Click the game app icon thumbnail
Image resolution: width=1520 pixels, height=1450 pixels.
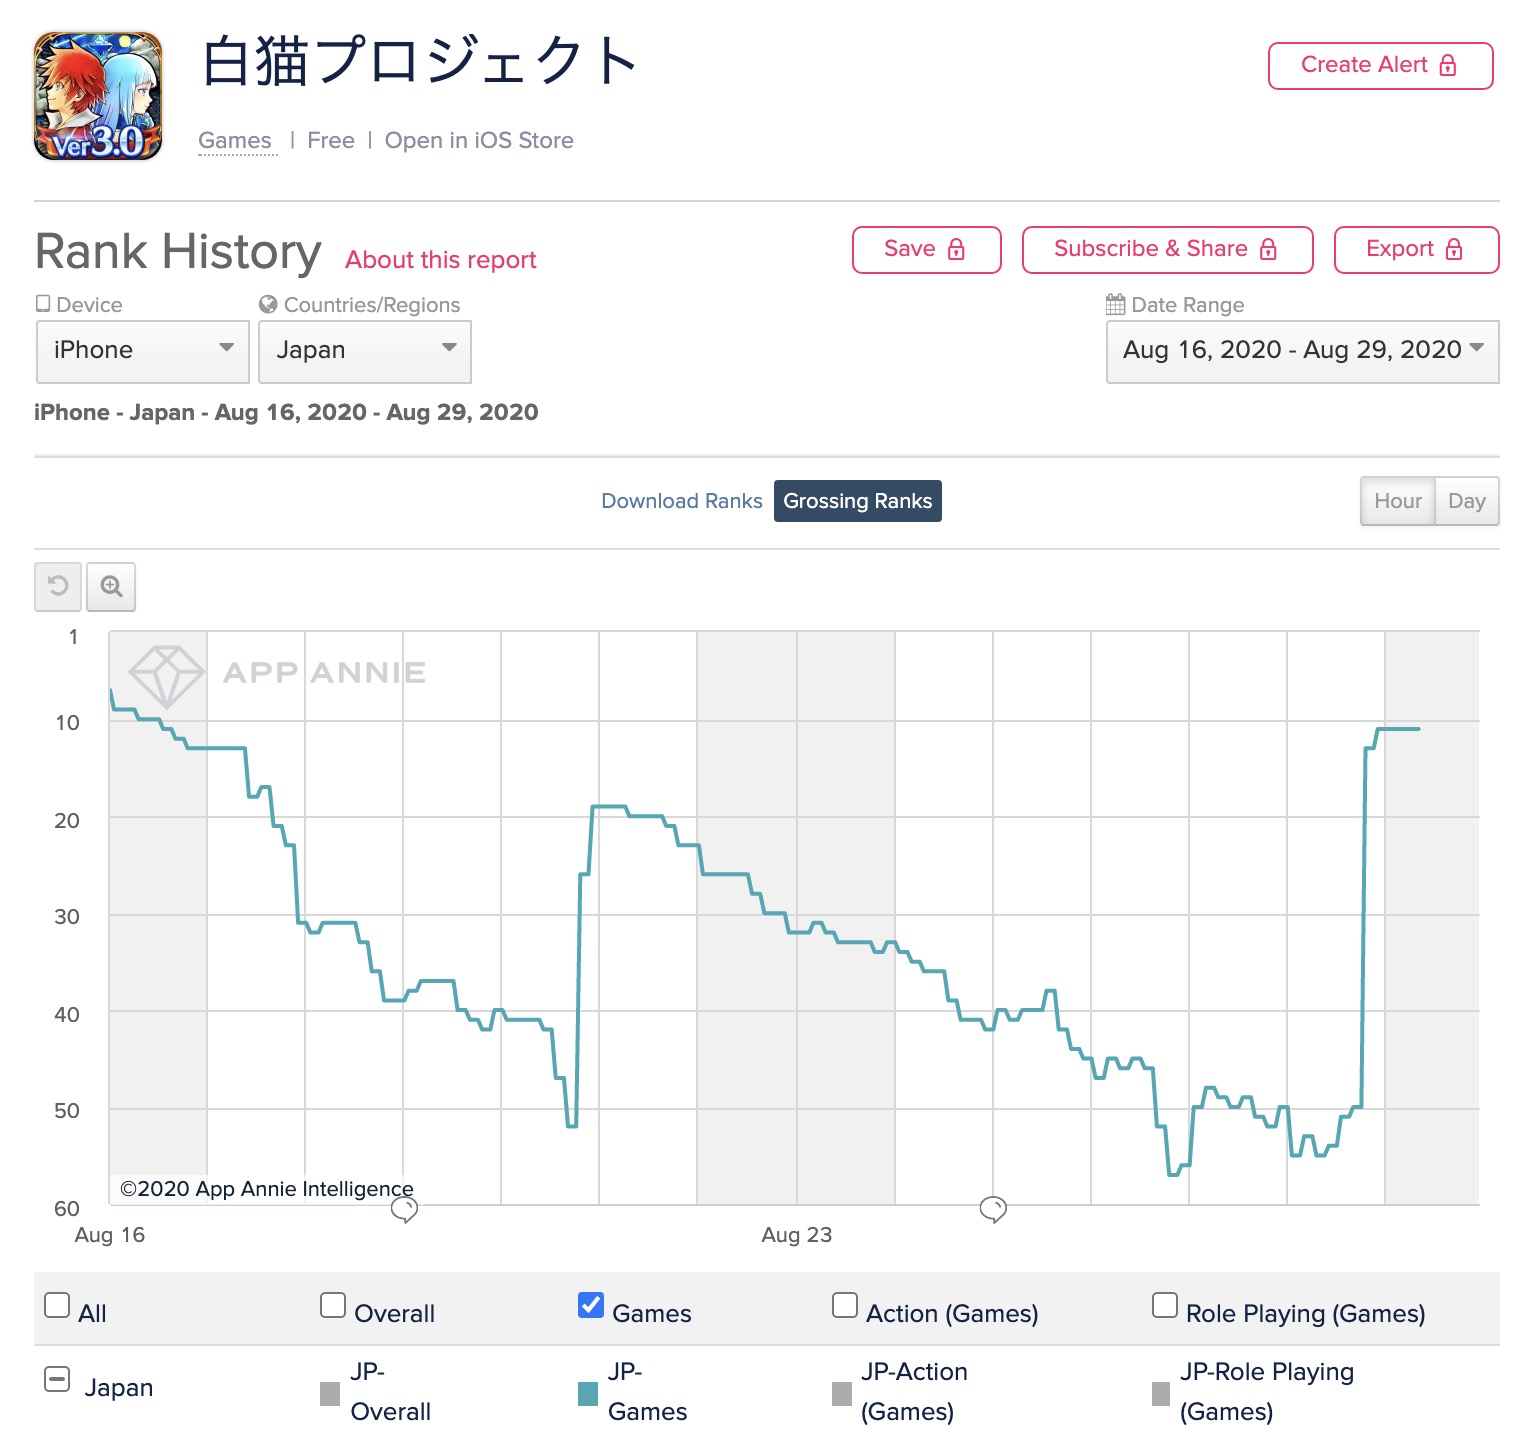coord(98,96)
